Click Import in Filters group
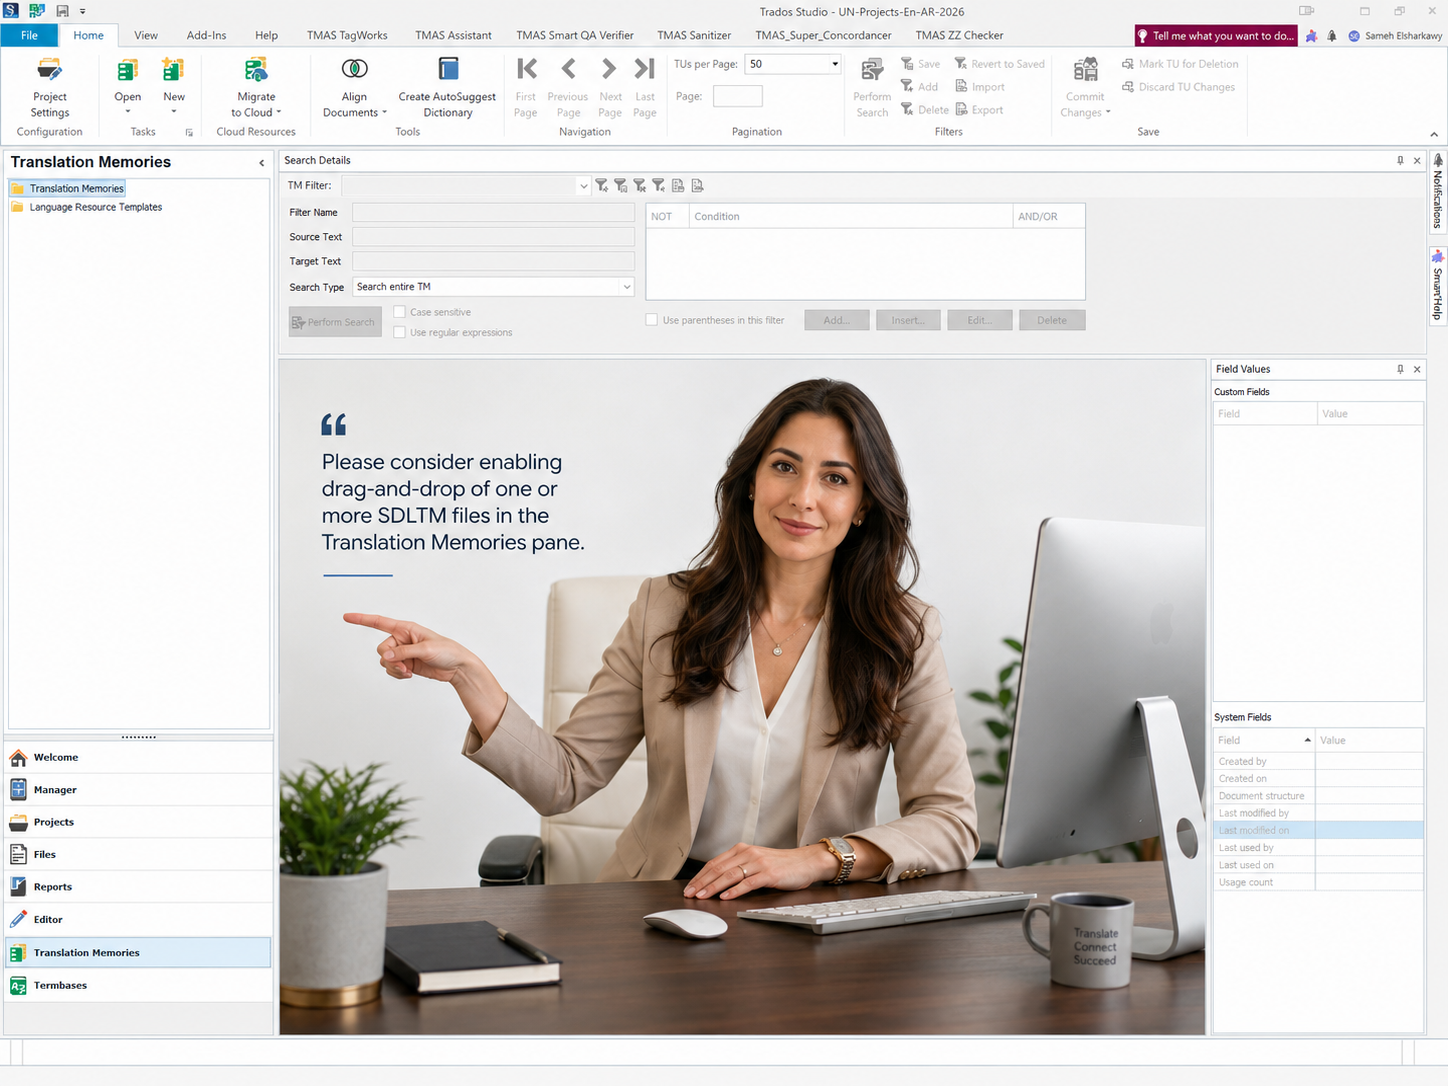The height and width of the screenshot is (1086, 1448). tap(979, 87)
